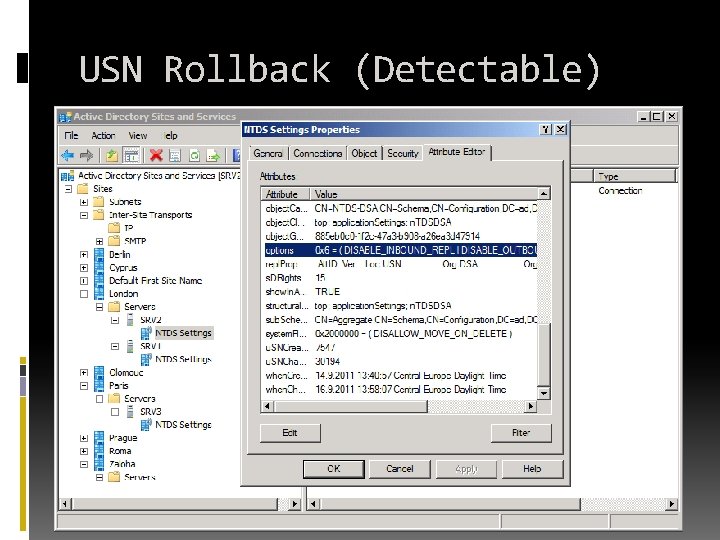Click the Value column header

pyautogui.click(x=423, y=194)
